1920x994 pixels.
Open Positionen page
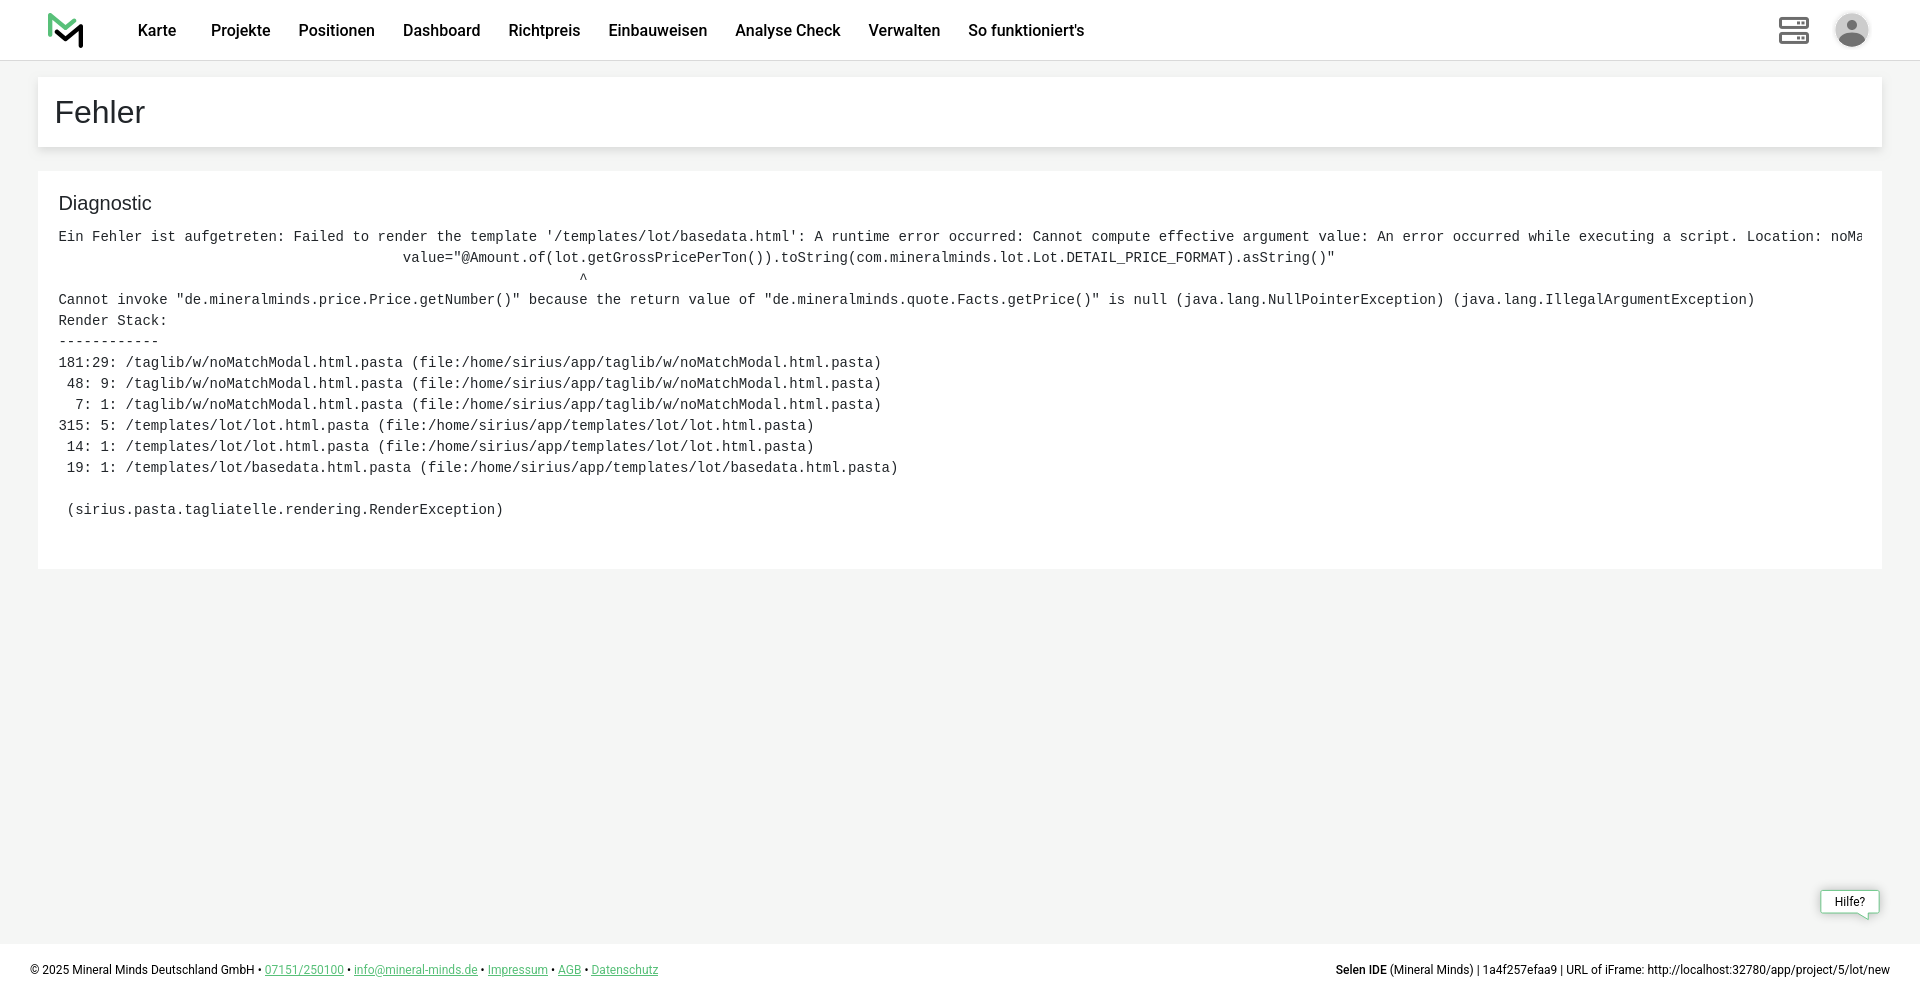pos(336,31)
